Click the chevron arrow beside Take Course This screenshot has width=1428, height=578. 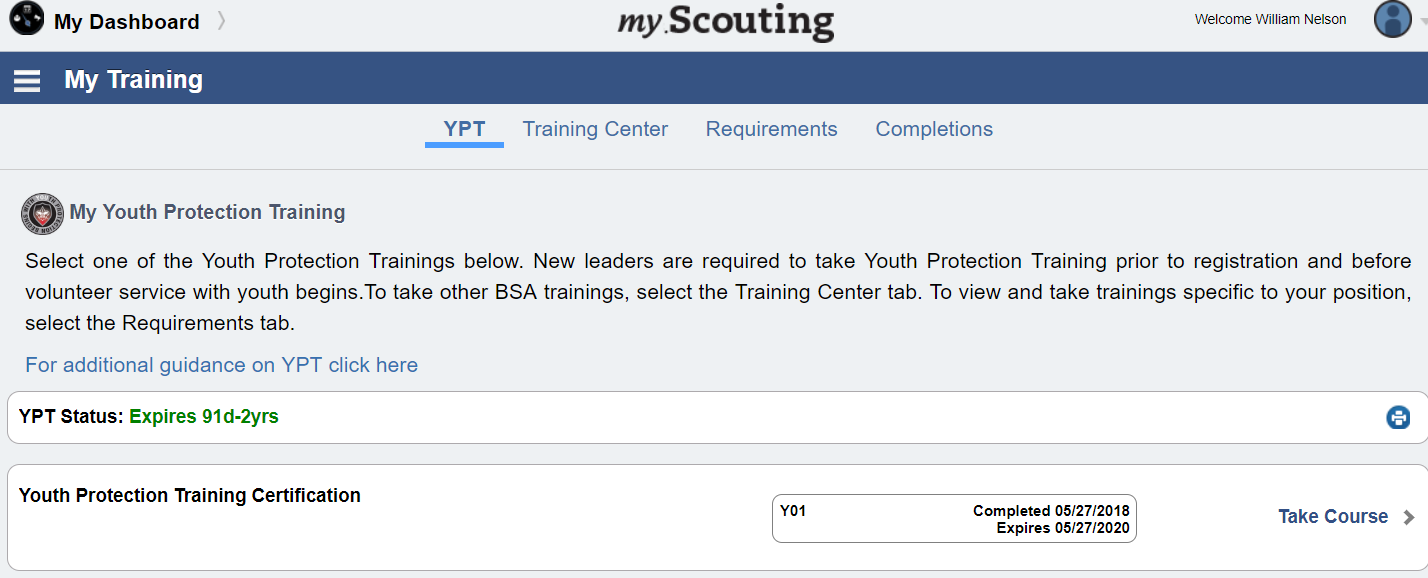coord(1409,517)
